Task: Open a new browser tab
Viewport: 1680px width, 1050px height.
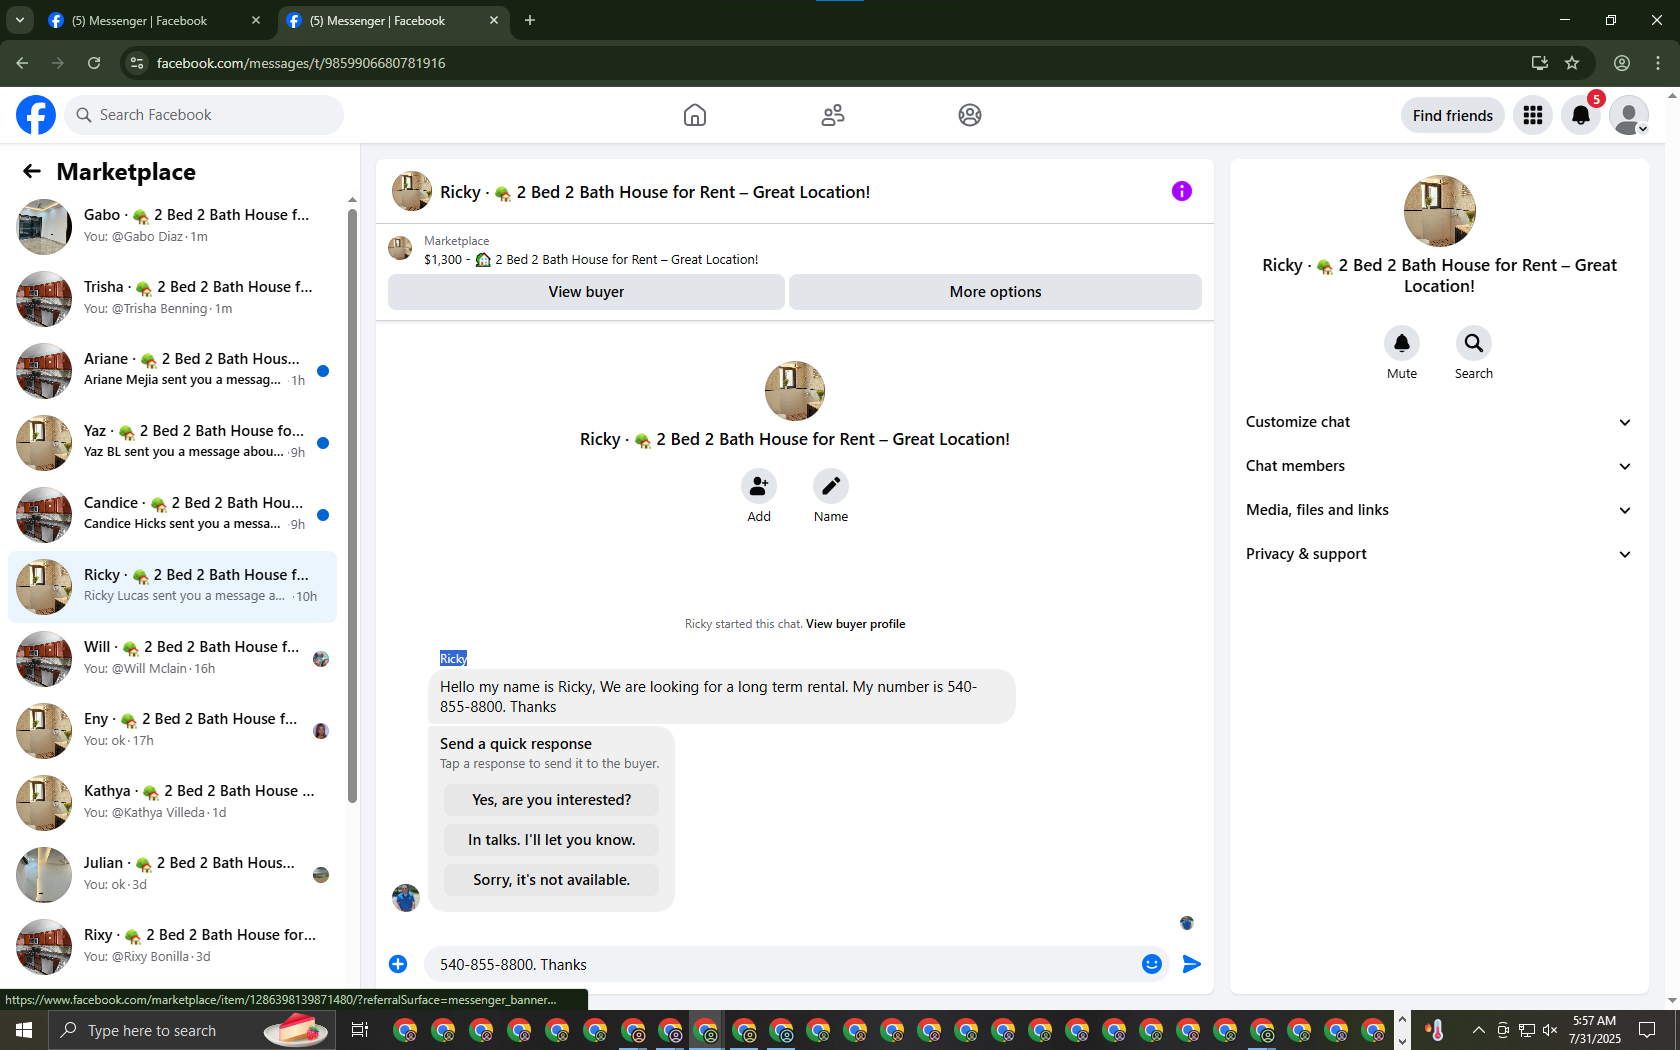Action: click(530, 20)
